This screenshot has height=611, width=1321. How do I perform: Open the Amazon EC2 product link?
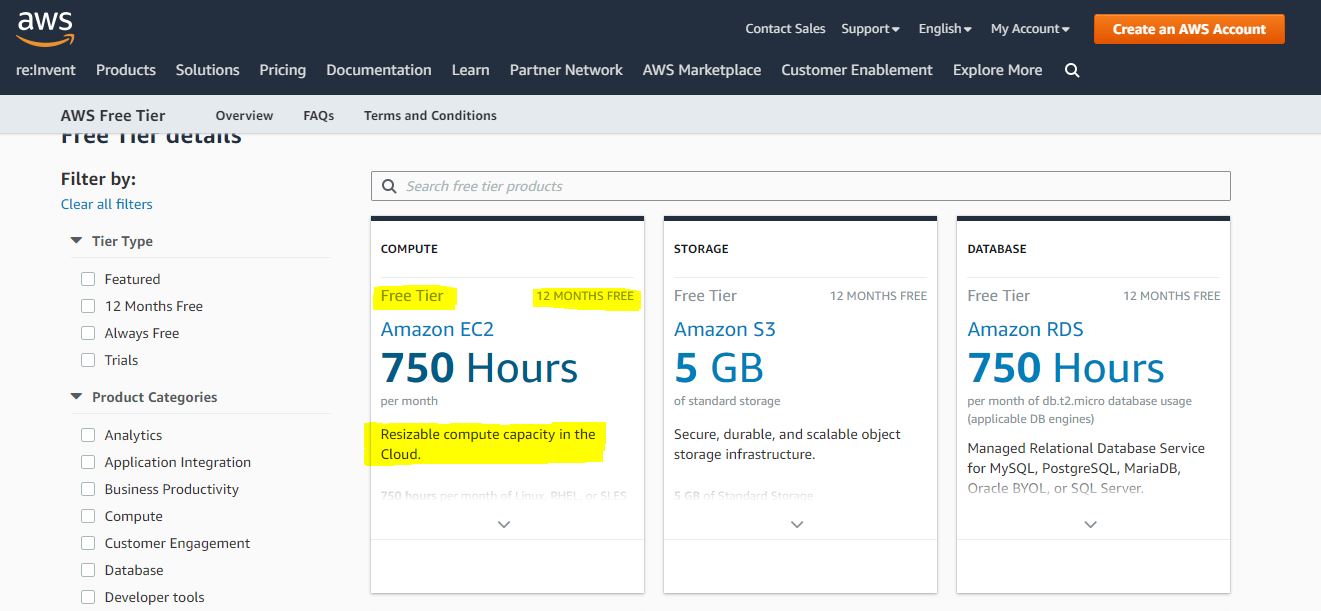coord(437,329)
